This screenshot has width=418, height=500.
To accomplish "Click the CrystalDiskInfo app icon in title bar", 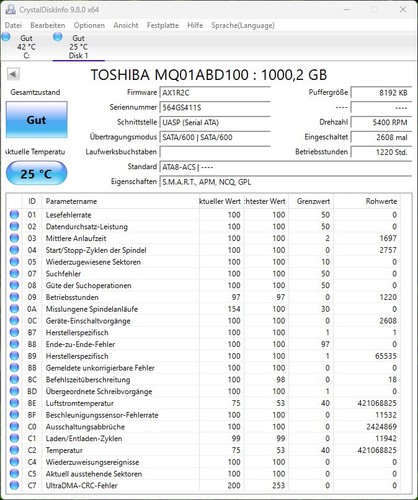I will 10,9.
